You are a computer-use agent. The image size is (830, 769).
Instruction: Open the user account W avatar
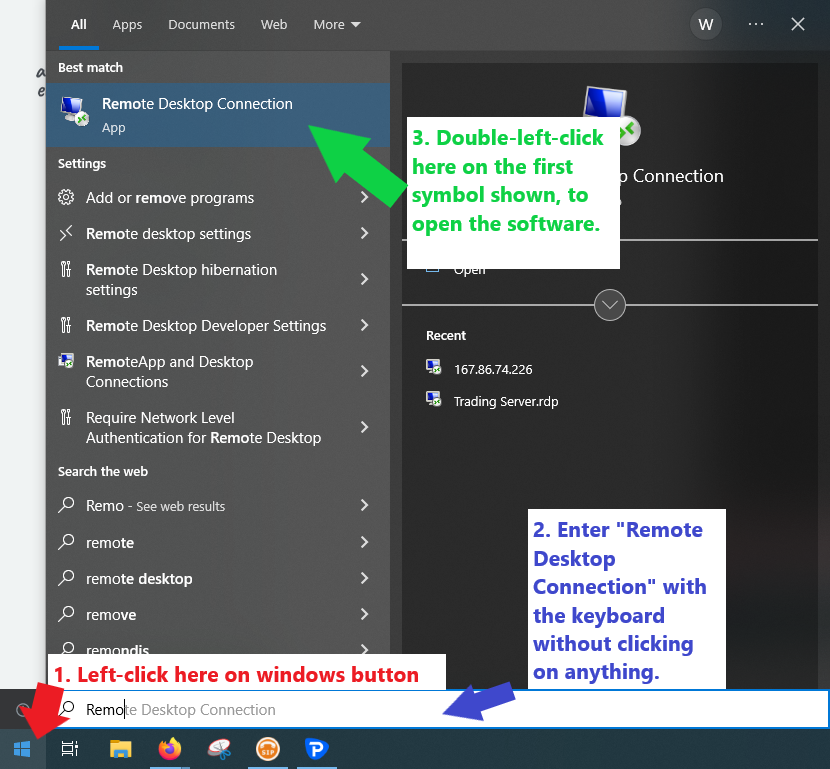pos(706,24)
